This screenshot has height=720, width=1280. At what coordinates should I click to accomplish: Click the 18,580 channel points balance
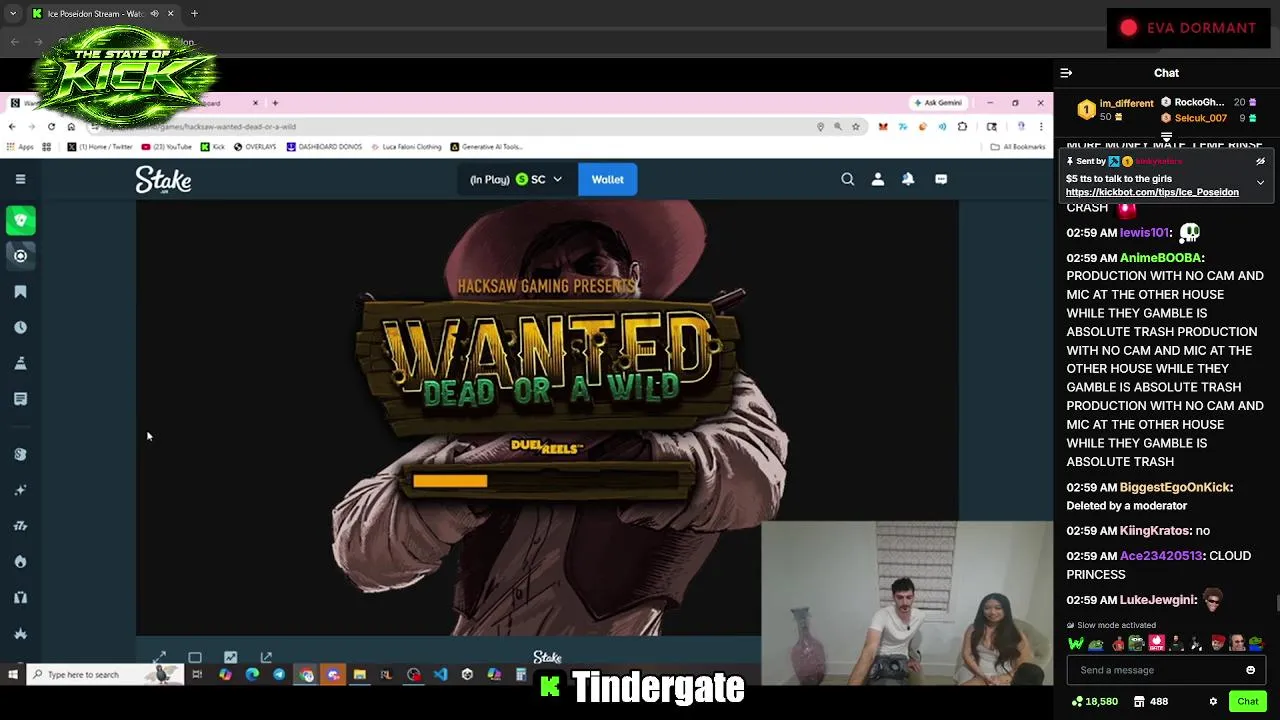1094,702
